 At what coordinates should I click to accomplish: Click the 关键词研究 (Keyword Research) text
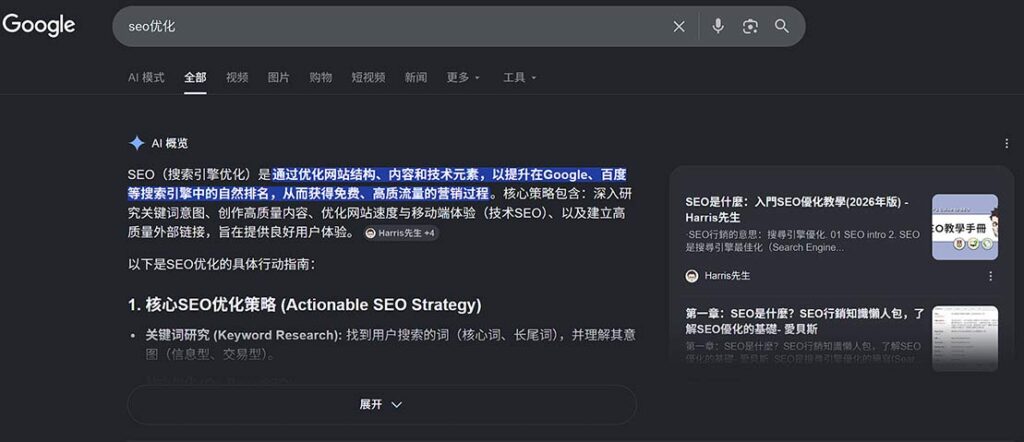(243, 335)
